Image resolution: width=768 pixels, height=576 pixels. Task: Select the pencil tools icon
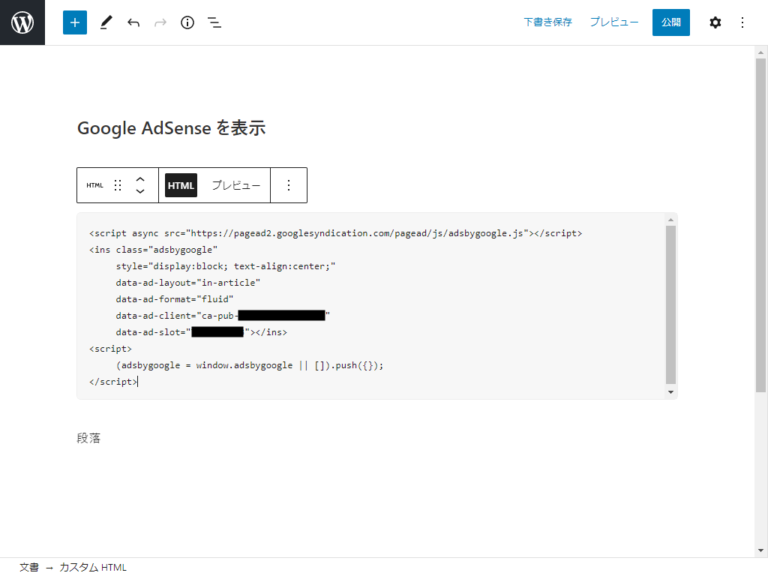pyautogui.click(x=106, y=22)
